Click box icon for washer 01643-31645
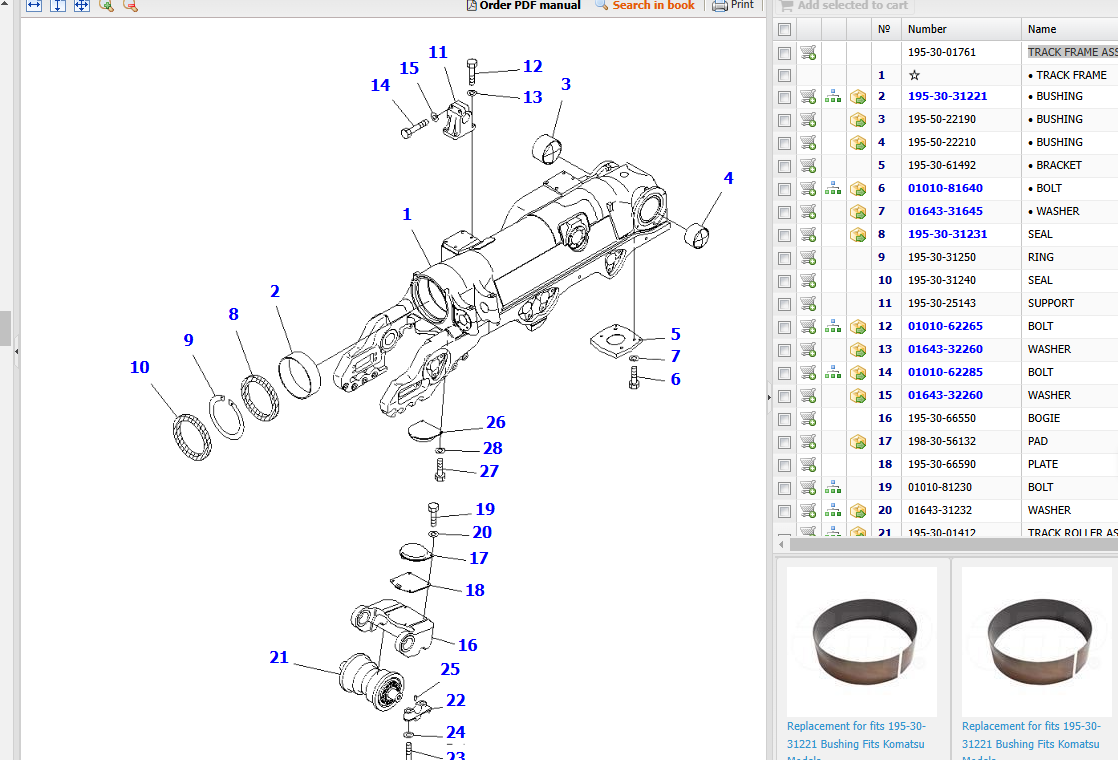 tap(858, 212)
